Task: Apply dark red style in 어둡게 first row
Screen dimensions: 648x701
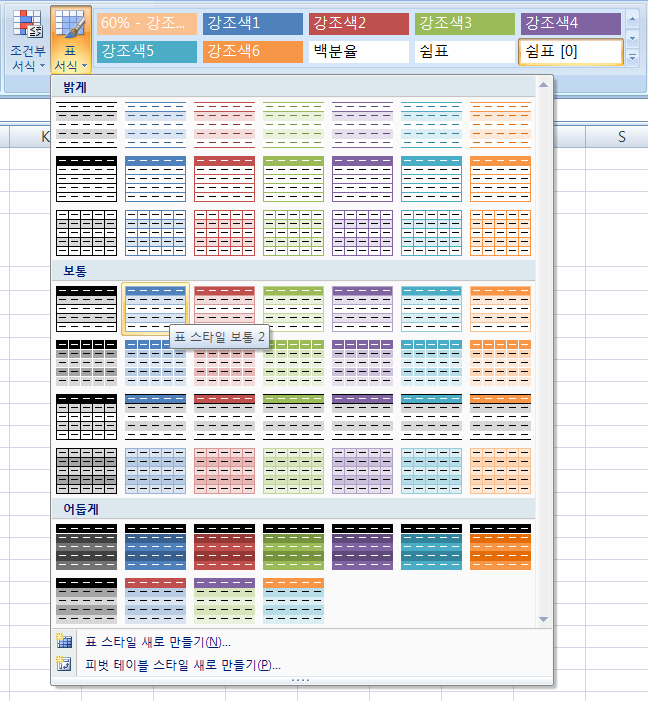Action: point(224,547)
